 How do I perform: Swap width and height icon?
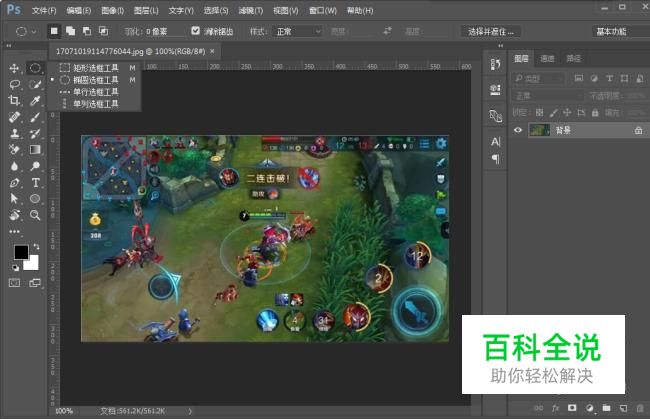(388, 31)
